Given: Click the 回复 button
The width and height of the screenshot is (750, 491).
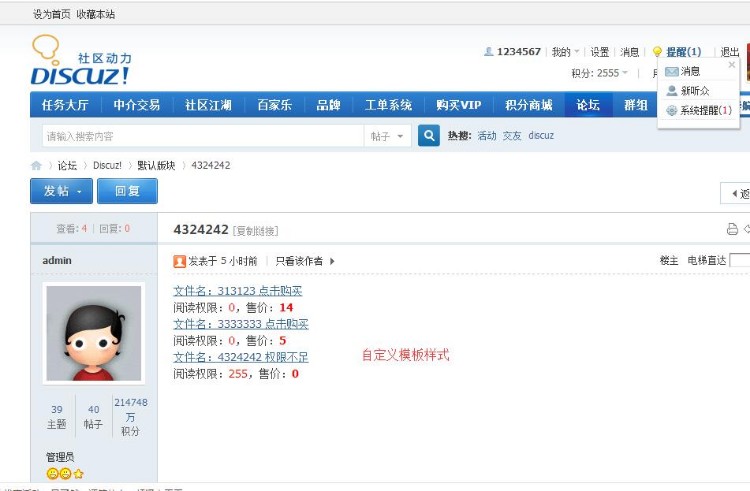Looking at the screenshot, I should (x=127, y=191).
